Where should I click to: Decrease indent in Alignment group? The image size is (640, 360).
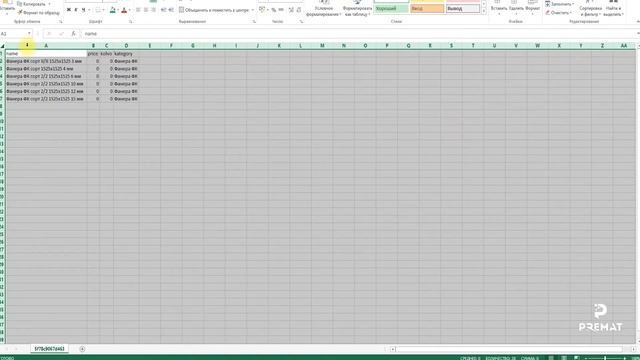point(163,10)
